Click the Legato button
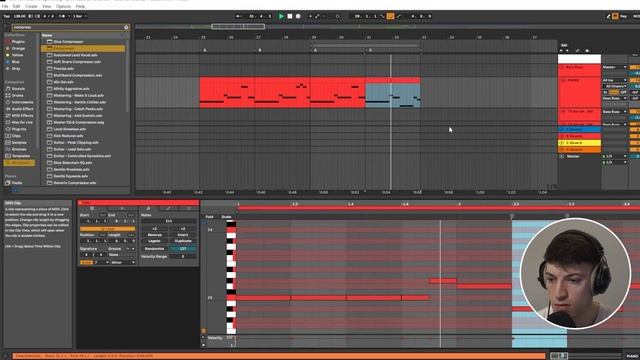Screen dimensions: 640x360 tap(154, 241)
